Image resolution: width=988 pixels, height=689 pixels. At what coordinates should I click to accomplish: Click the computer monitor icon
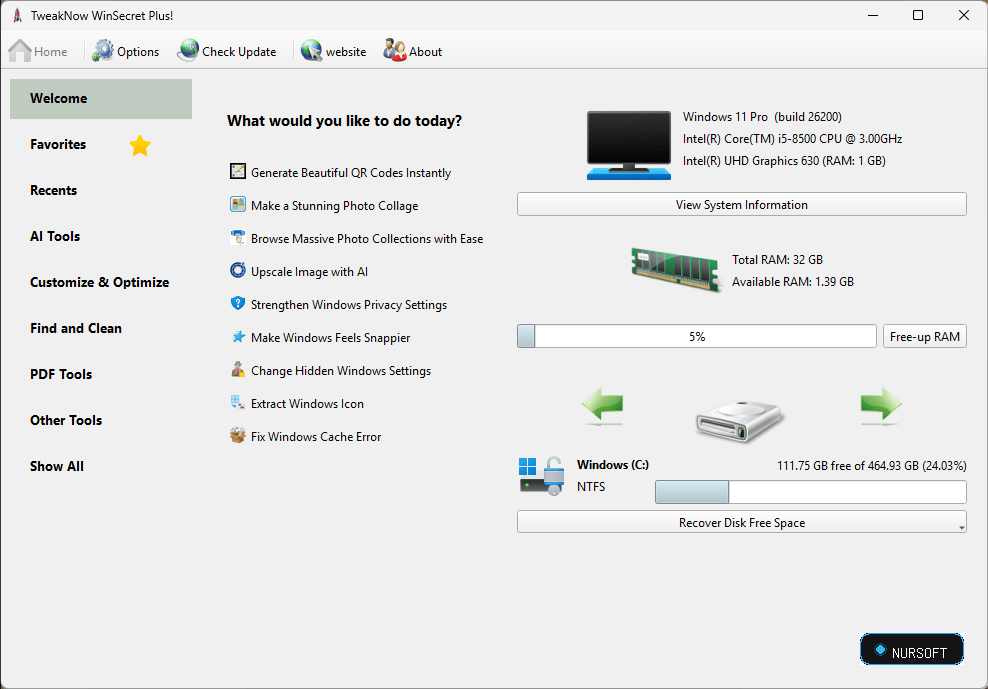pos(629,145)
